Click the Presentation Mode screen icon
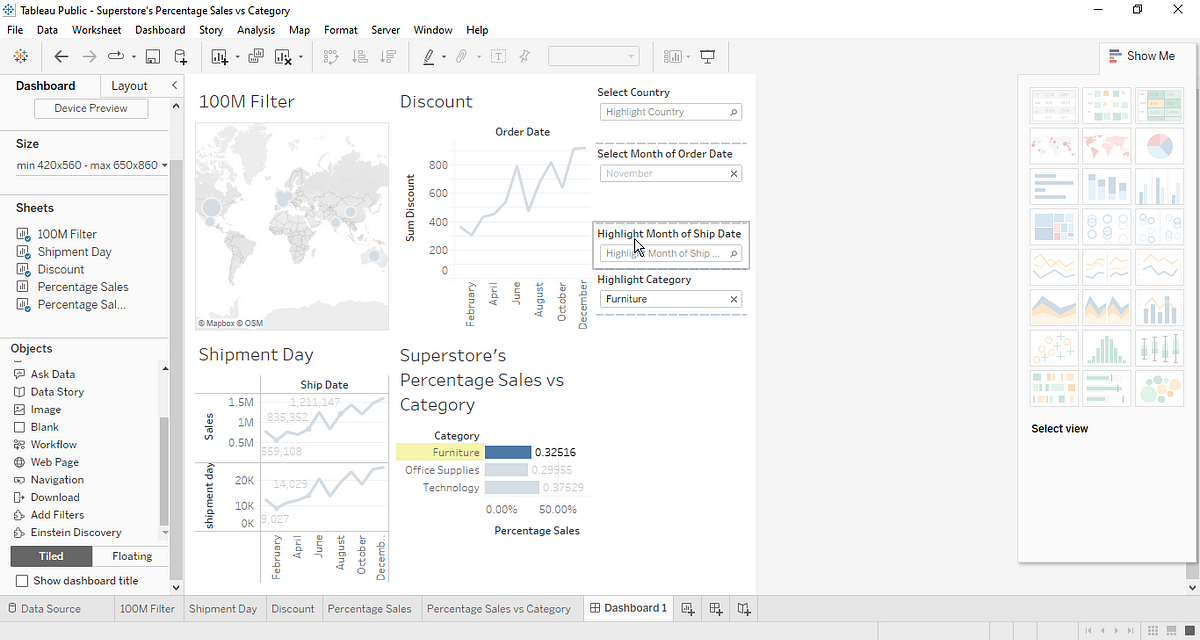The image size is (1200, 640). coord(709,57)
